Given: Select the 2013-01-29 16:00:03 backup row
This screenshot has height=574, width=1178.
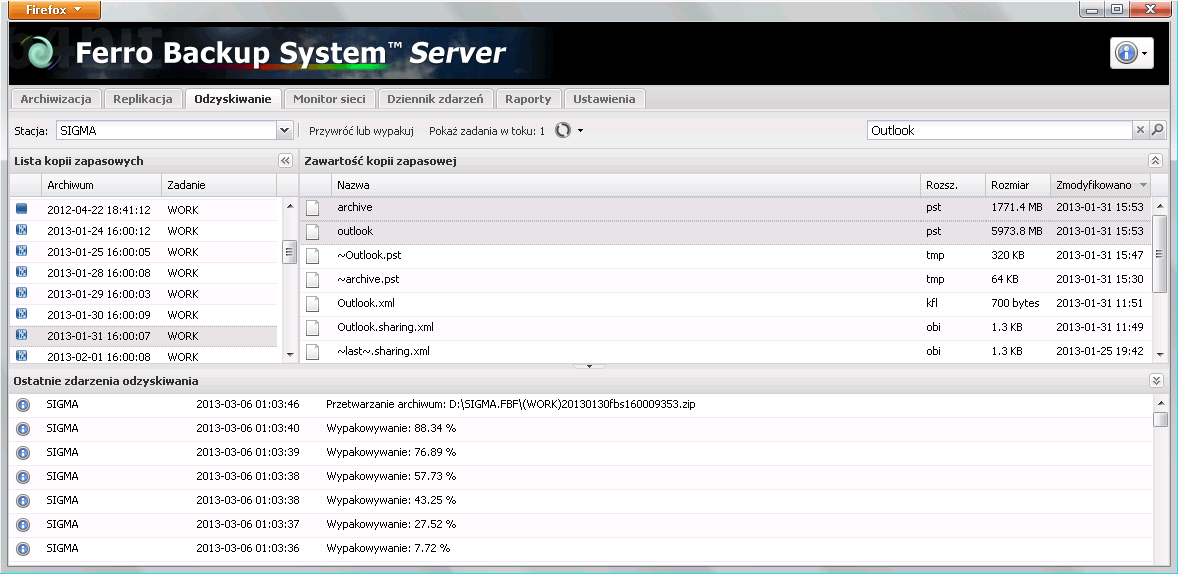Looking at the screenshot, I should tap(98, 294).
